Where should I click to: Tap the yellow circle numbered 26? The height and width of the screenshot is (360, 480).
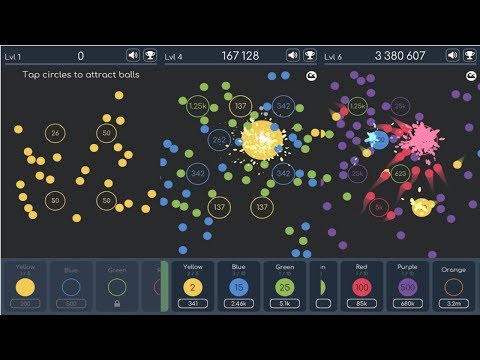click(55, 133)
